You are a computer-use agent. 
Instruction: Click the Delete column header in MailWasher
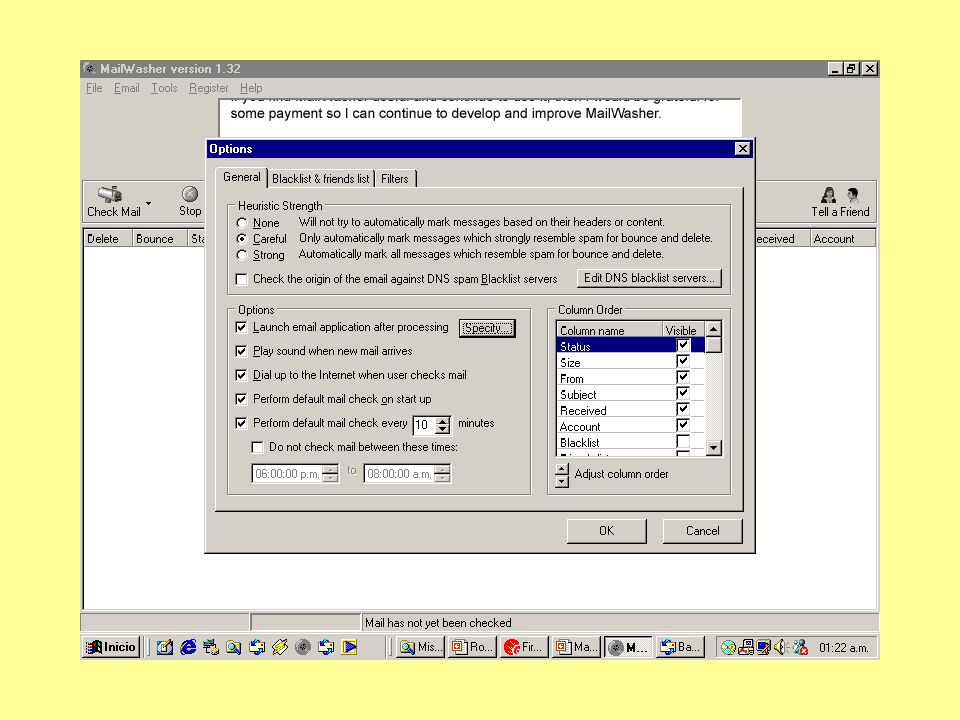(x=107, y=239)
